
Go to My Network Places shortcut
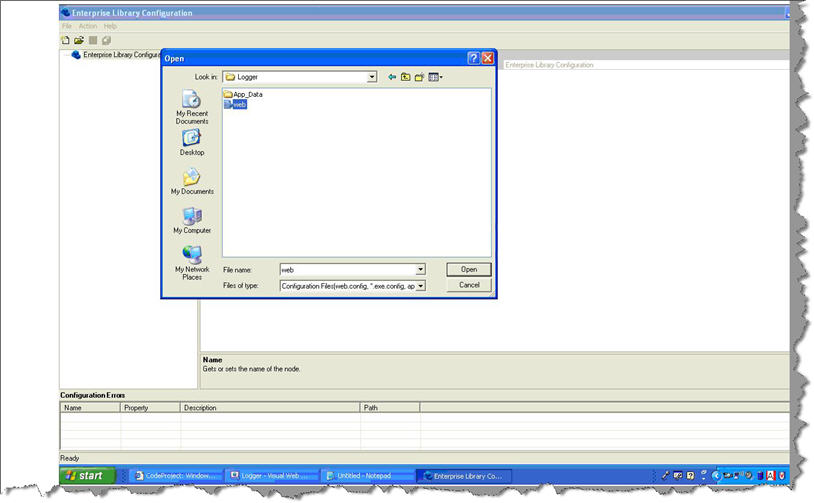(192, 262)
